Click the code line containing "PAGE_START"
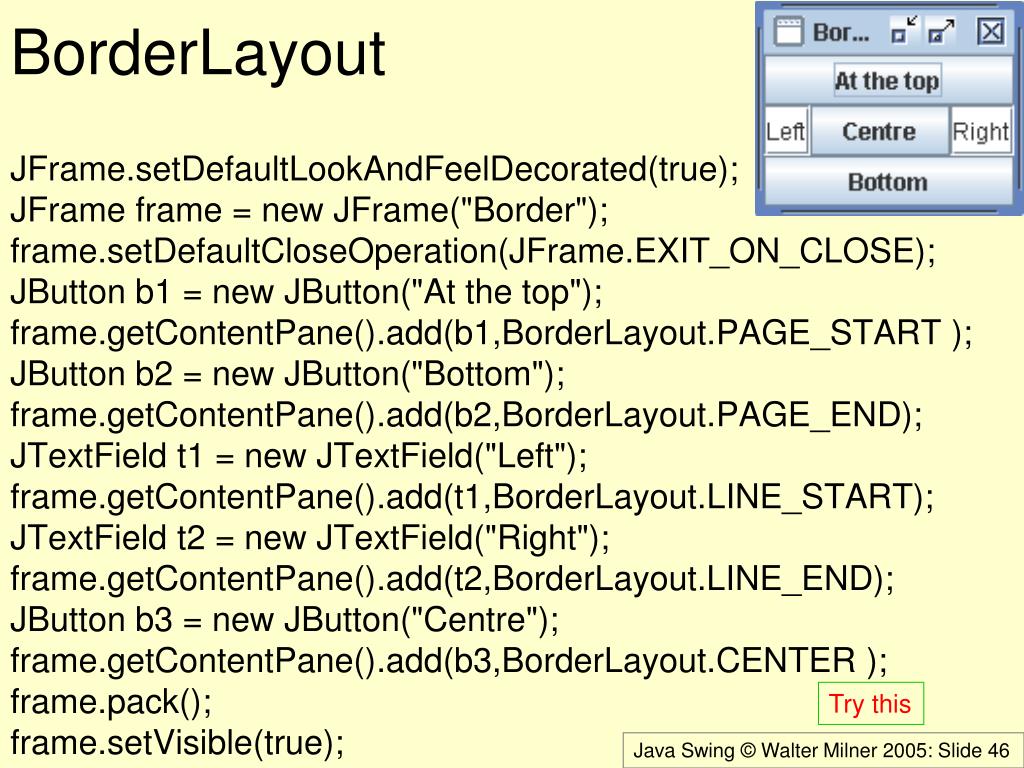The image size is (1024, 768). [491, 333]
